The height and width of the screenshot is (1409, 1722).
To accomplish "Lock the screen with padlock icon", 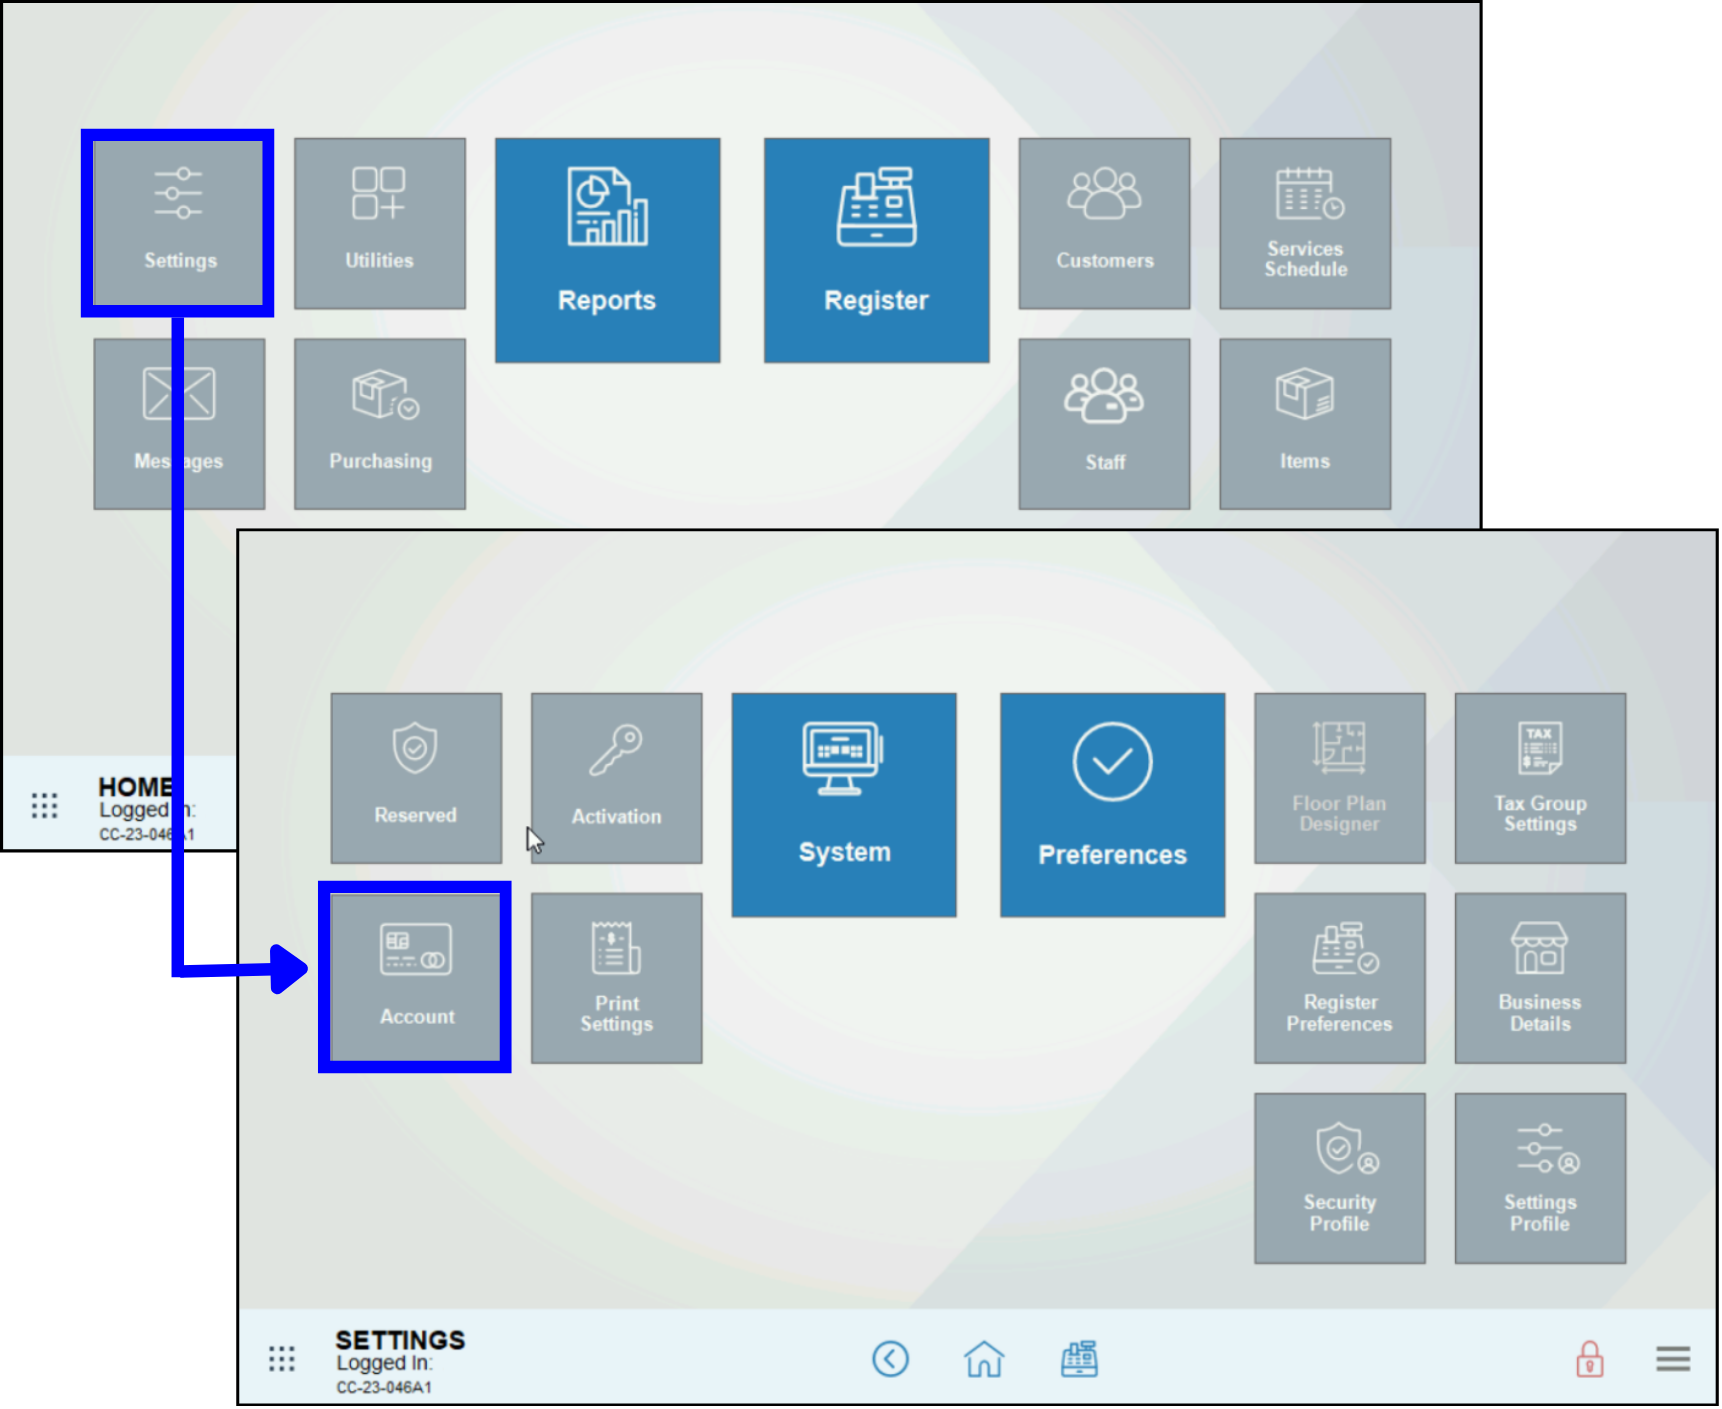I will point(1589,1359).
